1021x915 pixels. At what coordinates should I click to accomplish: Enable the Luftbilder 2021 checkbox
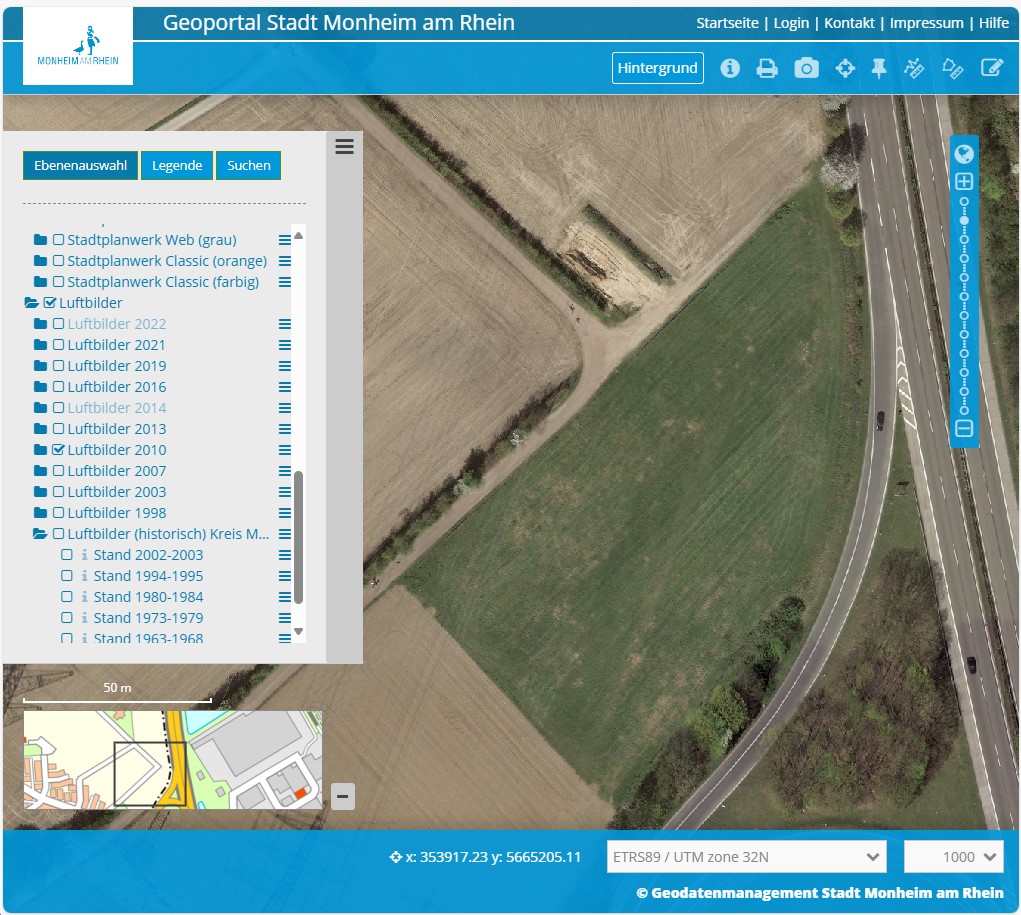pyautogui.click(x=59, y=345)
